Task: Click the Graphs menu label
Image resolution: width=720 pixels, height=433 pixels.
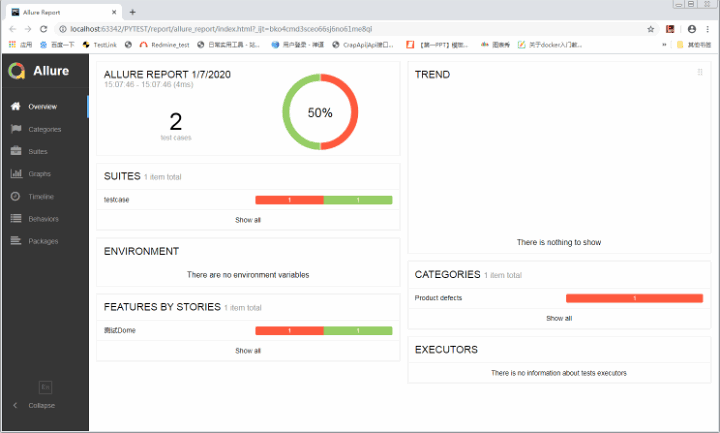Action: (39, 174)
